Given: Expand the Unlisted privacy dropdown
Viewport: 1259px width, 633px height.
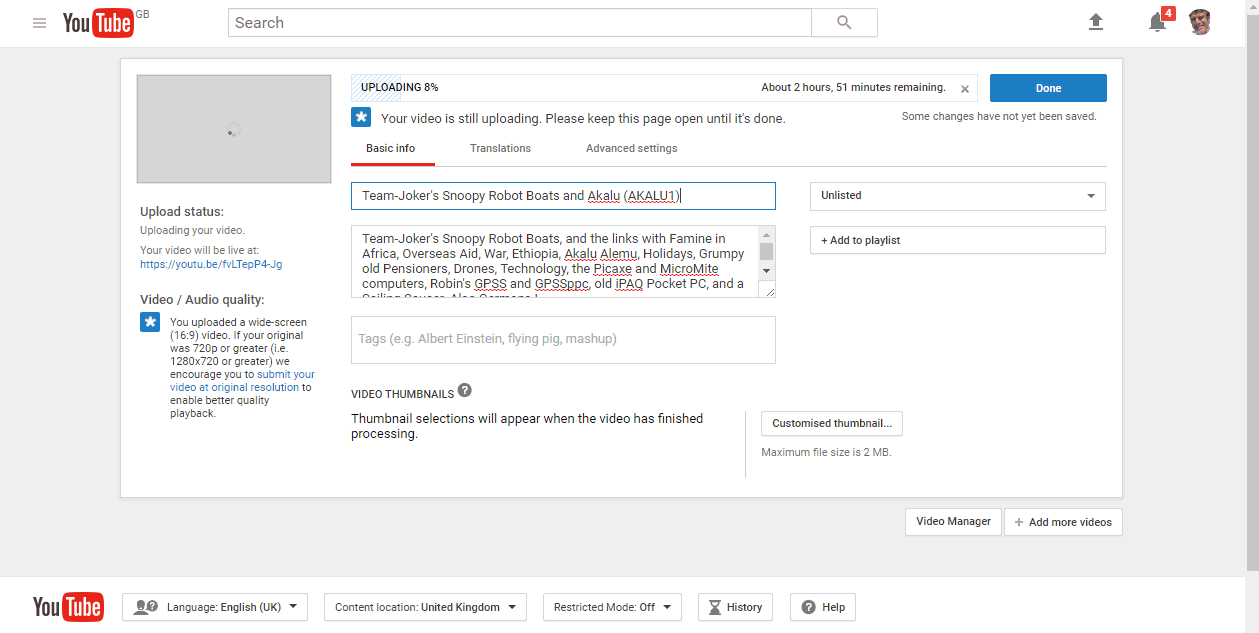Looking at the screenshot, I should pyautogui.click(x=958, y=196).
